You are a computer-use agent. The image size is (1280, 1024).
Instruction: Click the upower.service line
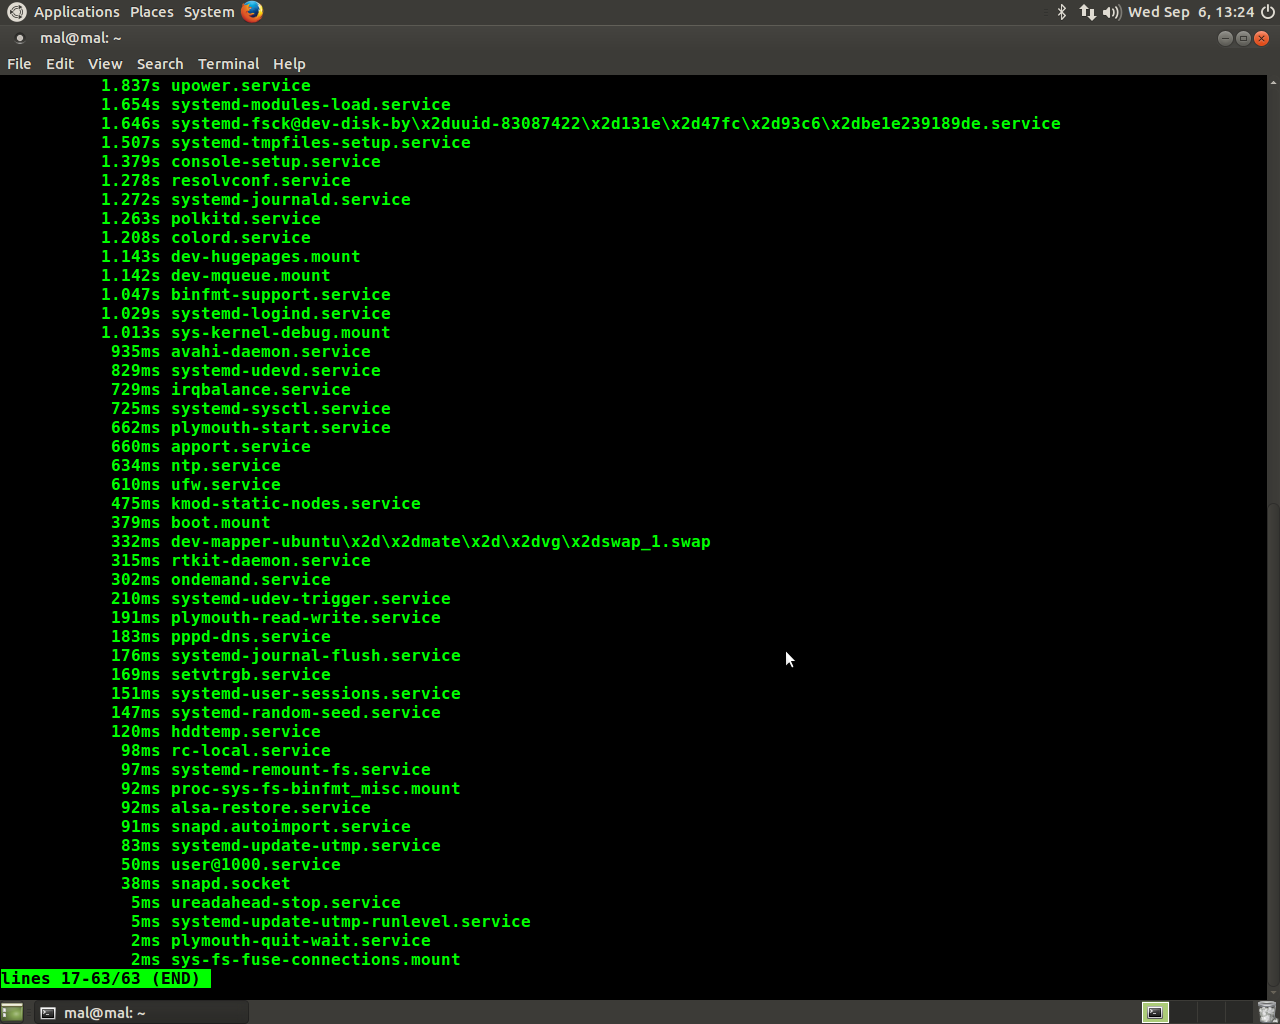[x=205, y=86]
